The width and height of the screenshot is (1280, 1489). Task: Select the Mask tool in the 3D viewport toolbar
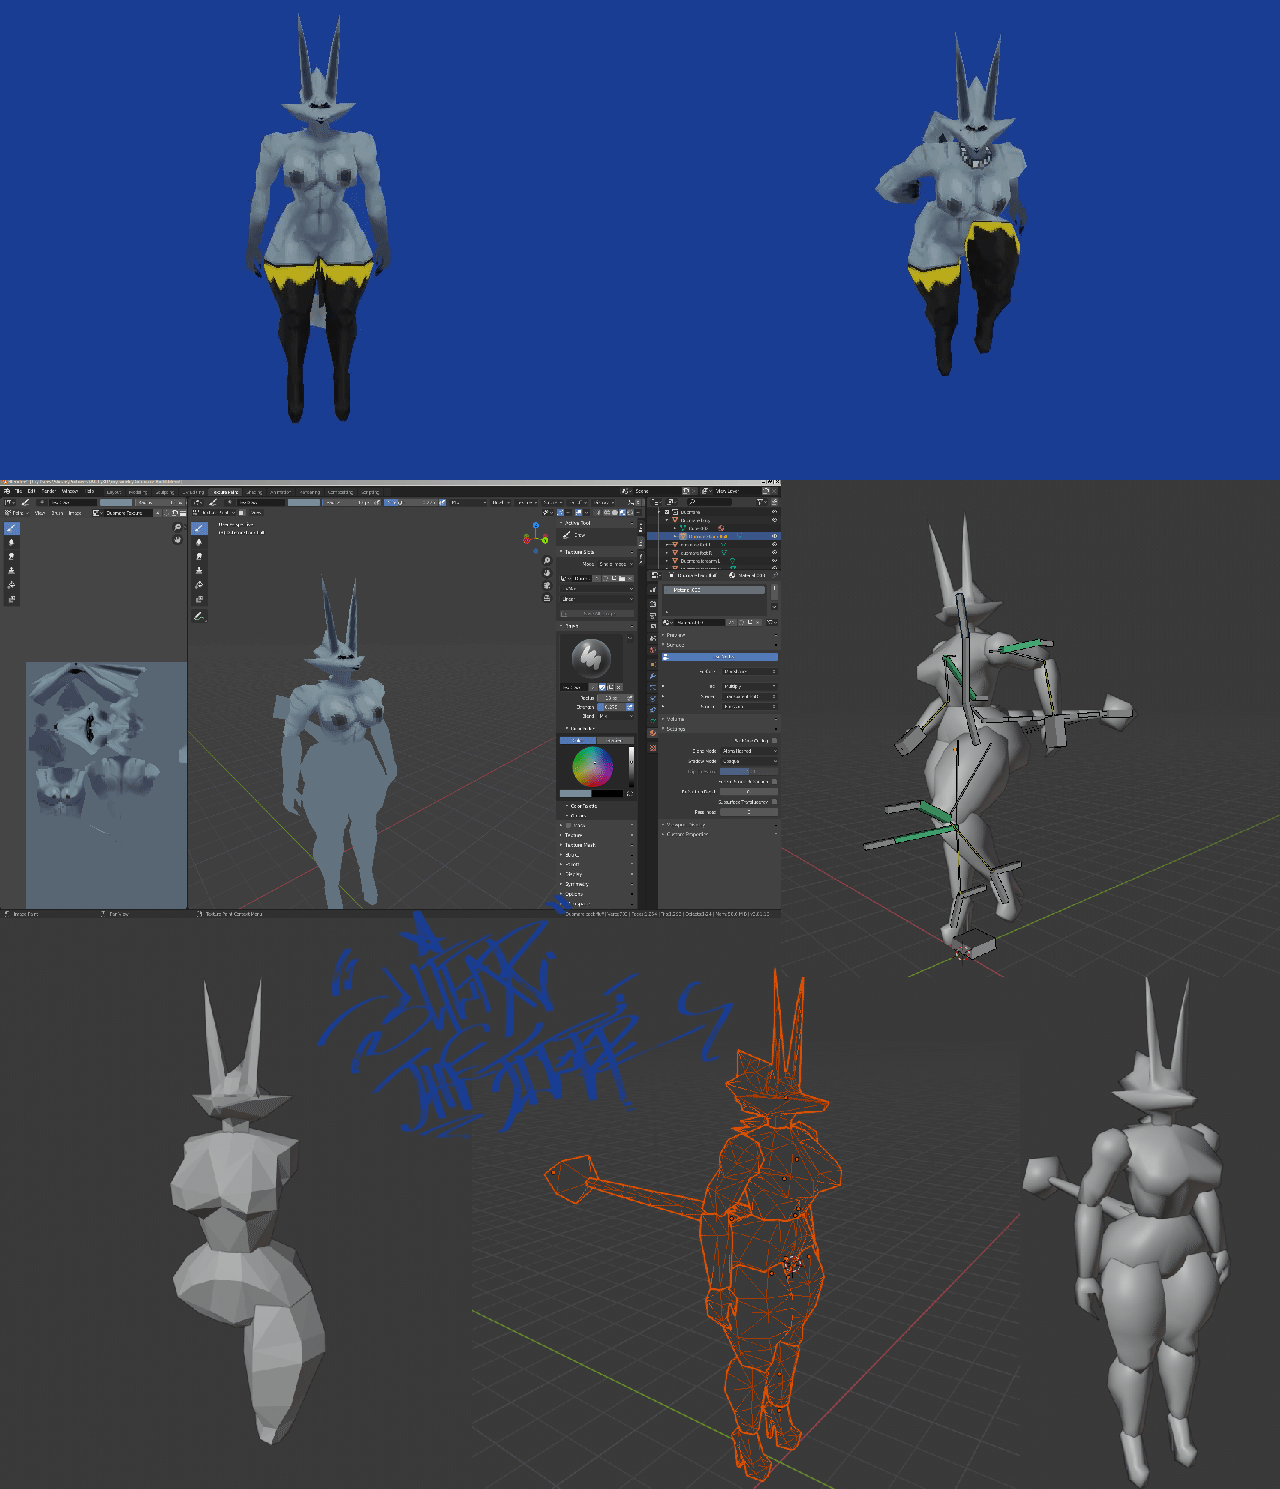(199, 599)
